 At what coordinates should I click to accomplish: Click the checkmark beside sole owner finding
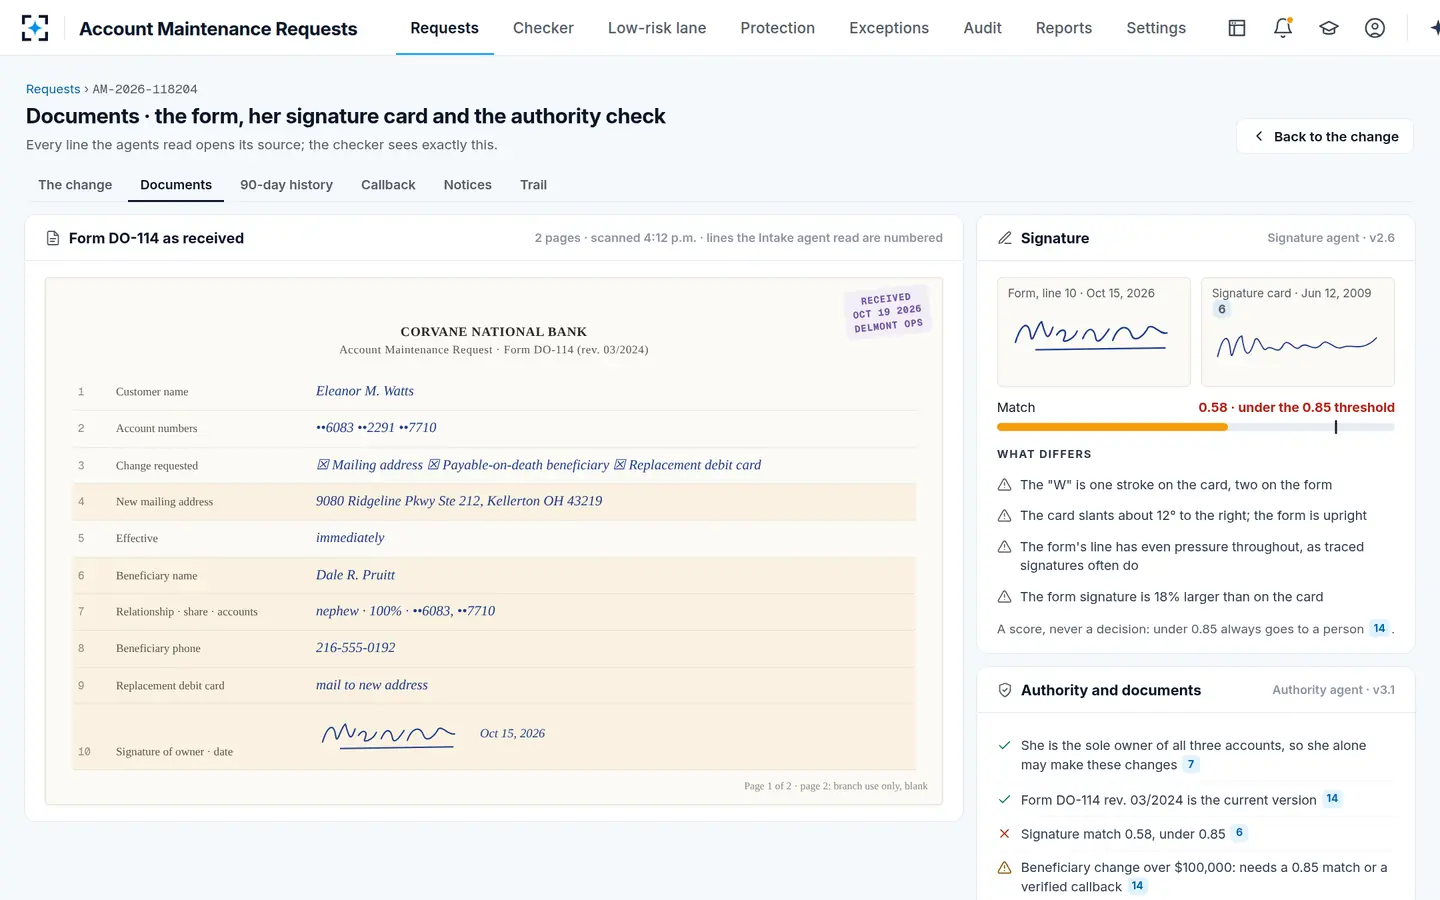(x=1004, y=745)
